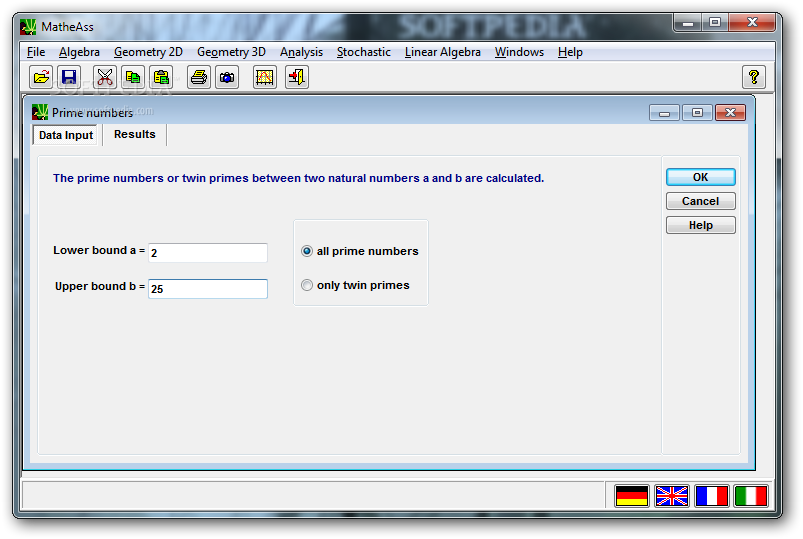This screenshot has width=803, height=539.
Task: Maximize the Prime numbers child window
Action: (x=697, y=113)
